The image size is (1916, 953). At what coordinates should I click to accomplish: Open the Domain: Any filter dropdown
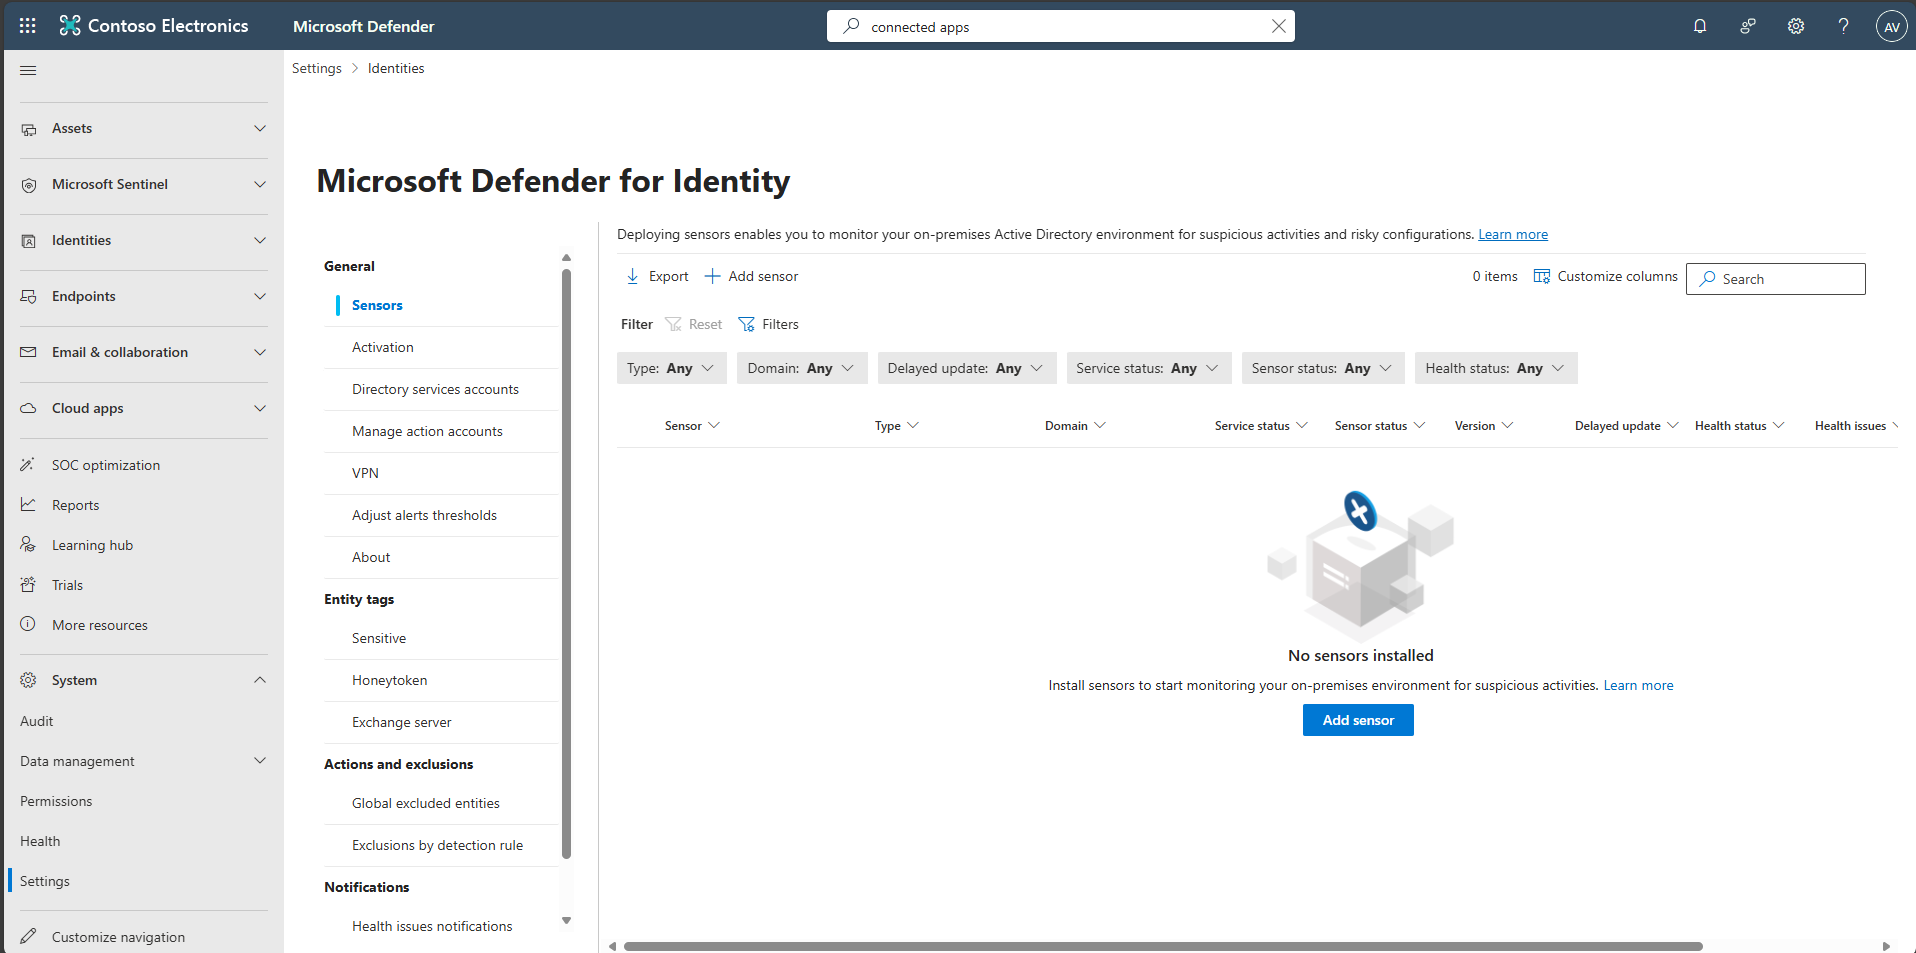coord(801,368)
